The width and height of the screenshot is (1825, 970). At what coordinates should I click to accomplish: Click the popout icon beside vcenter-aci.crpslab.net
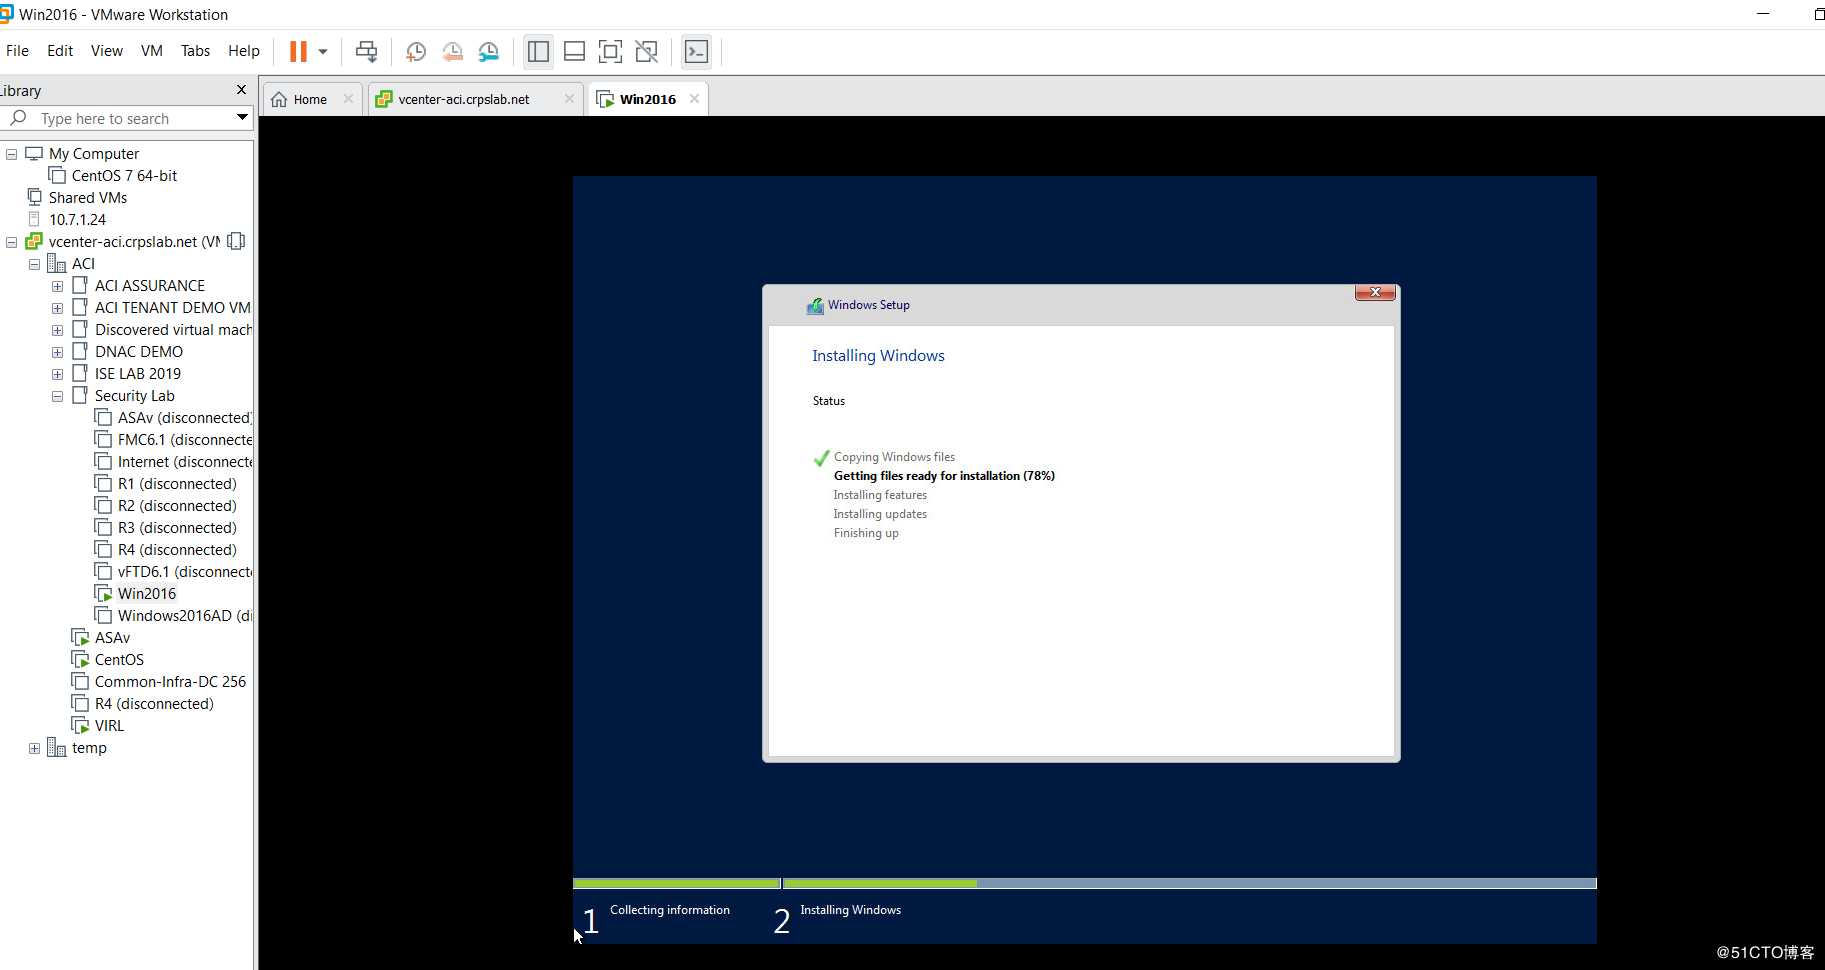(236, 241)
